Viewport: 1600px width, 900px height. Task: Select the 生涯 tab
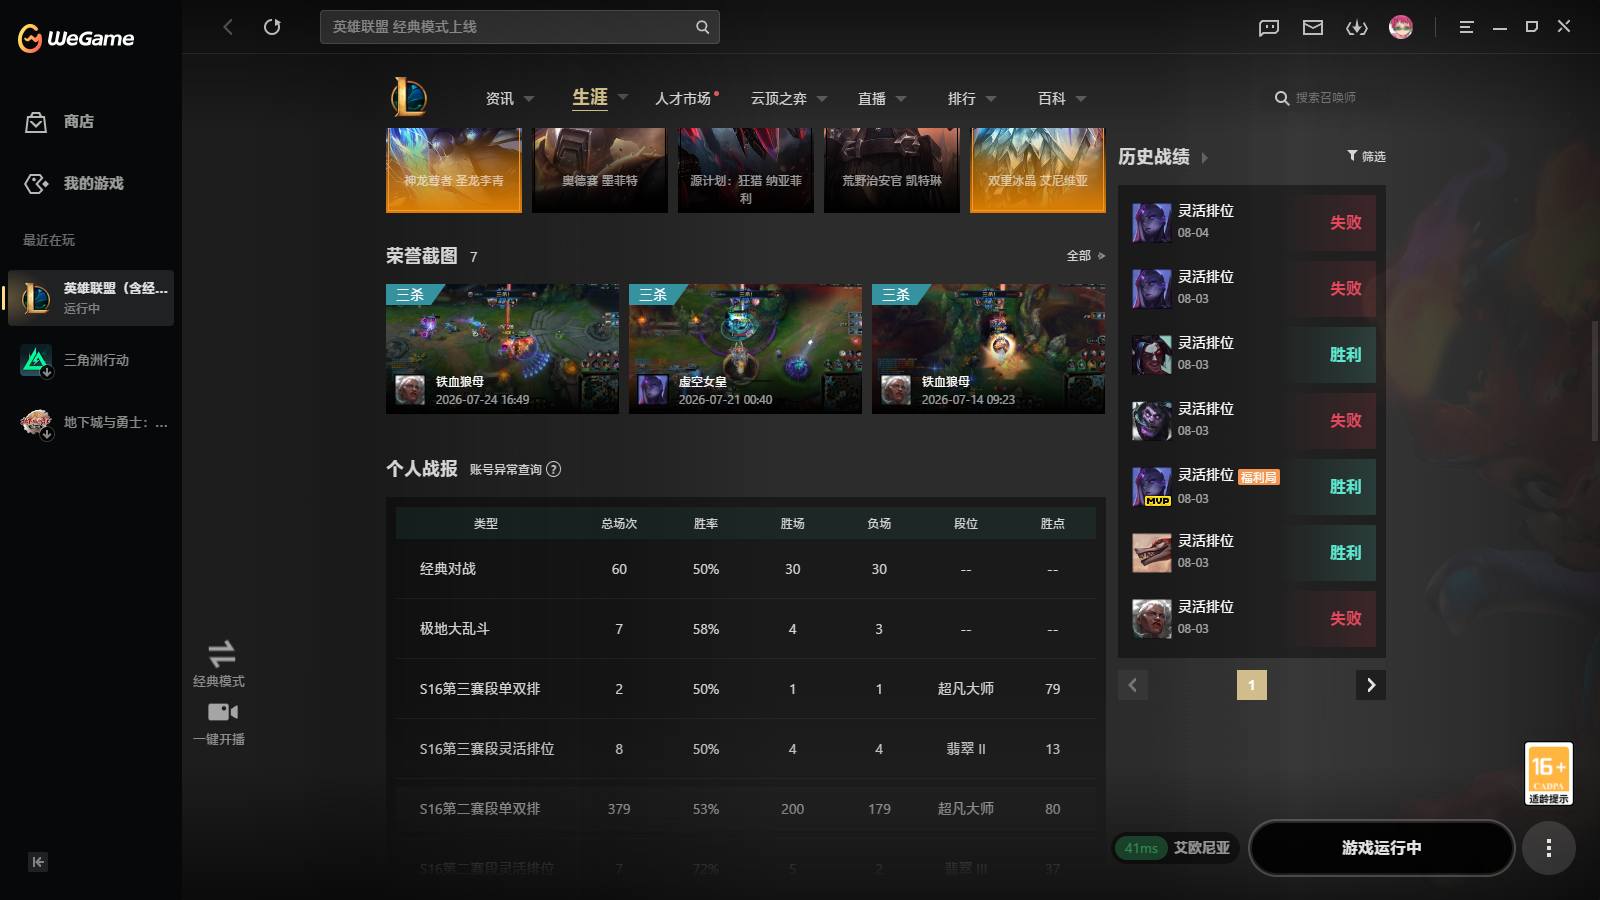[x=590, y=97]
